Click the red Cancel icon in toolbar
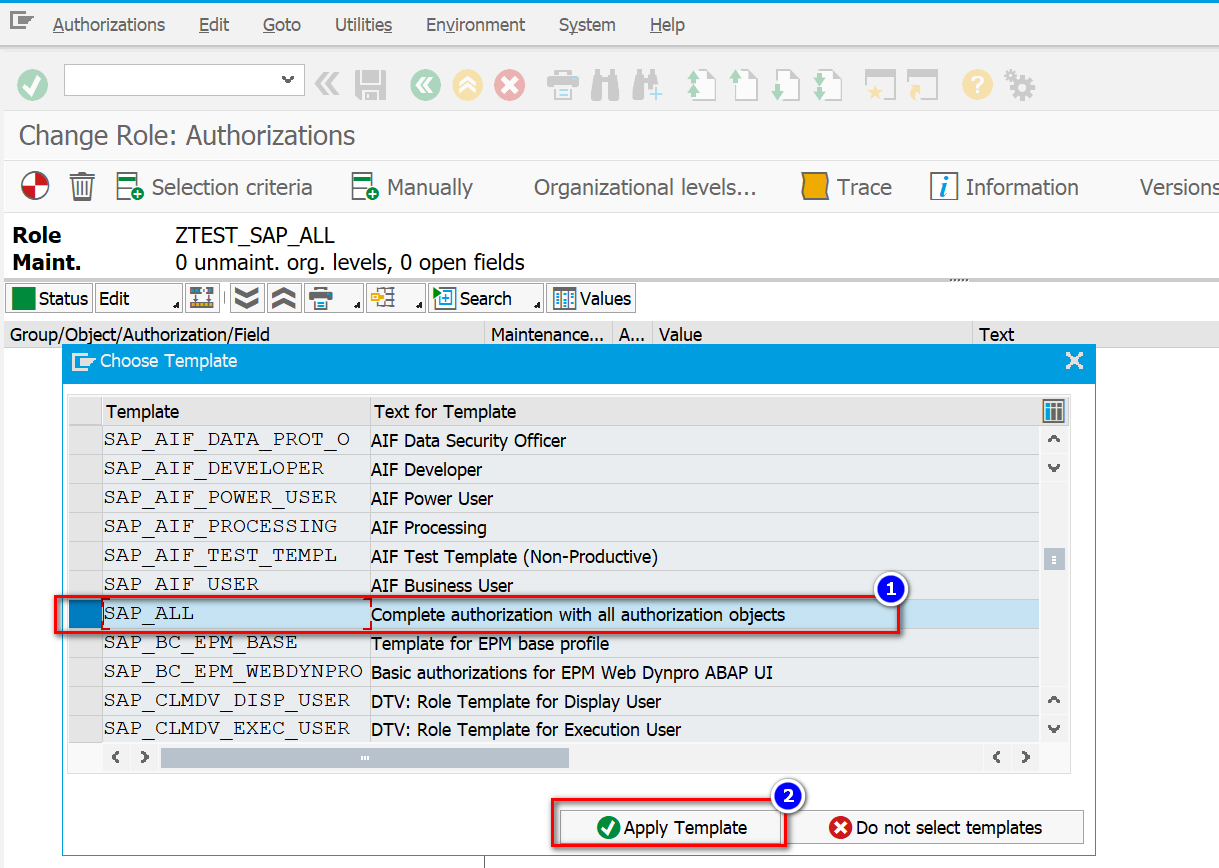 tap(510, 84)
